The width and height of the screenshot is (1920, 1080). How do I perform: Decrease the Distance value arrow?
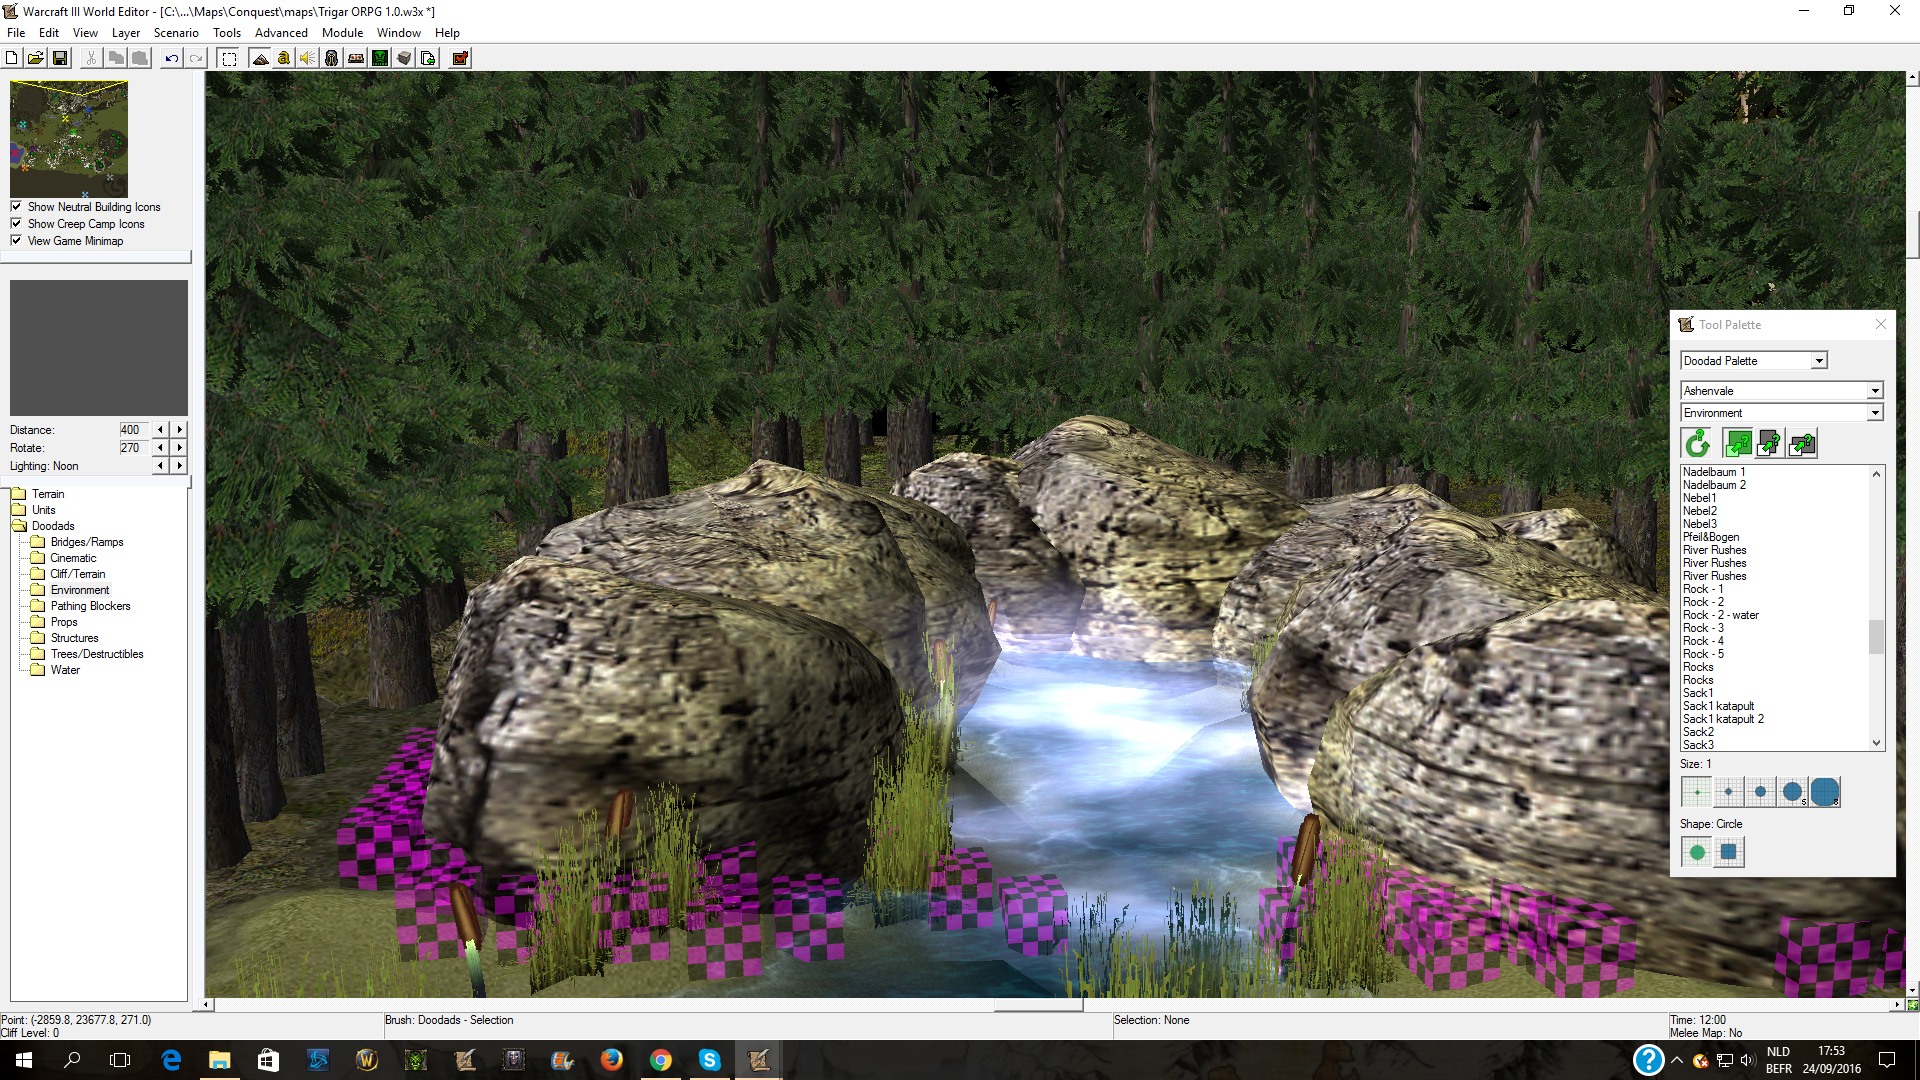pos(160,430)
